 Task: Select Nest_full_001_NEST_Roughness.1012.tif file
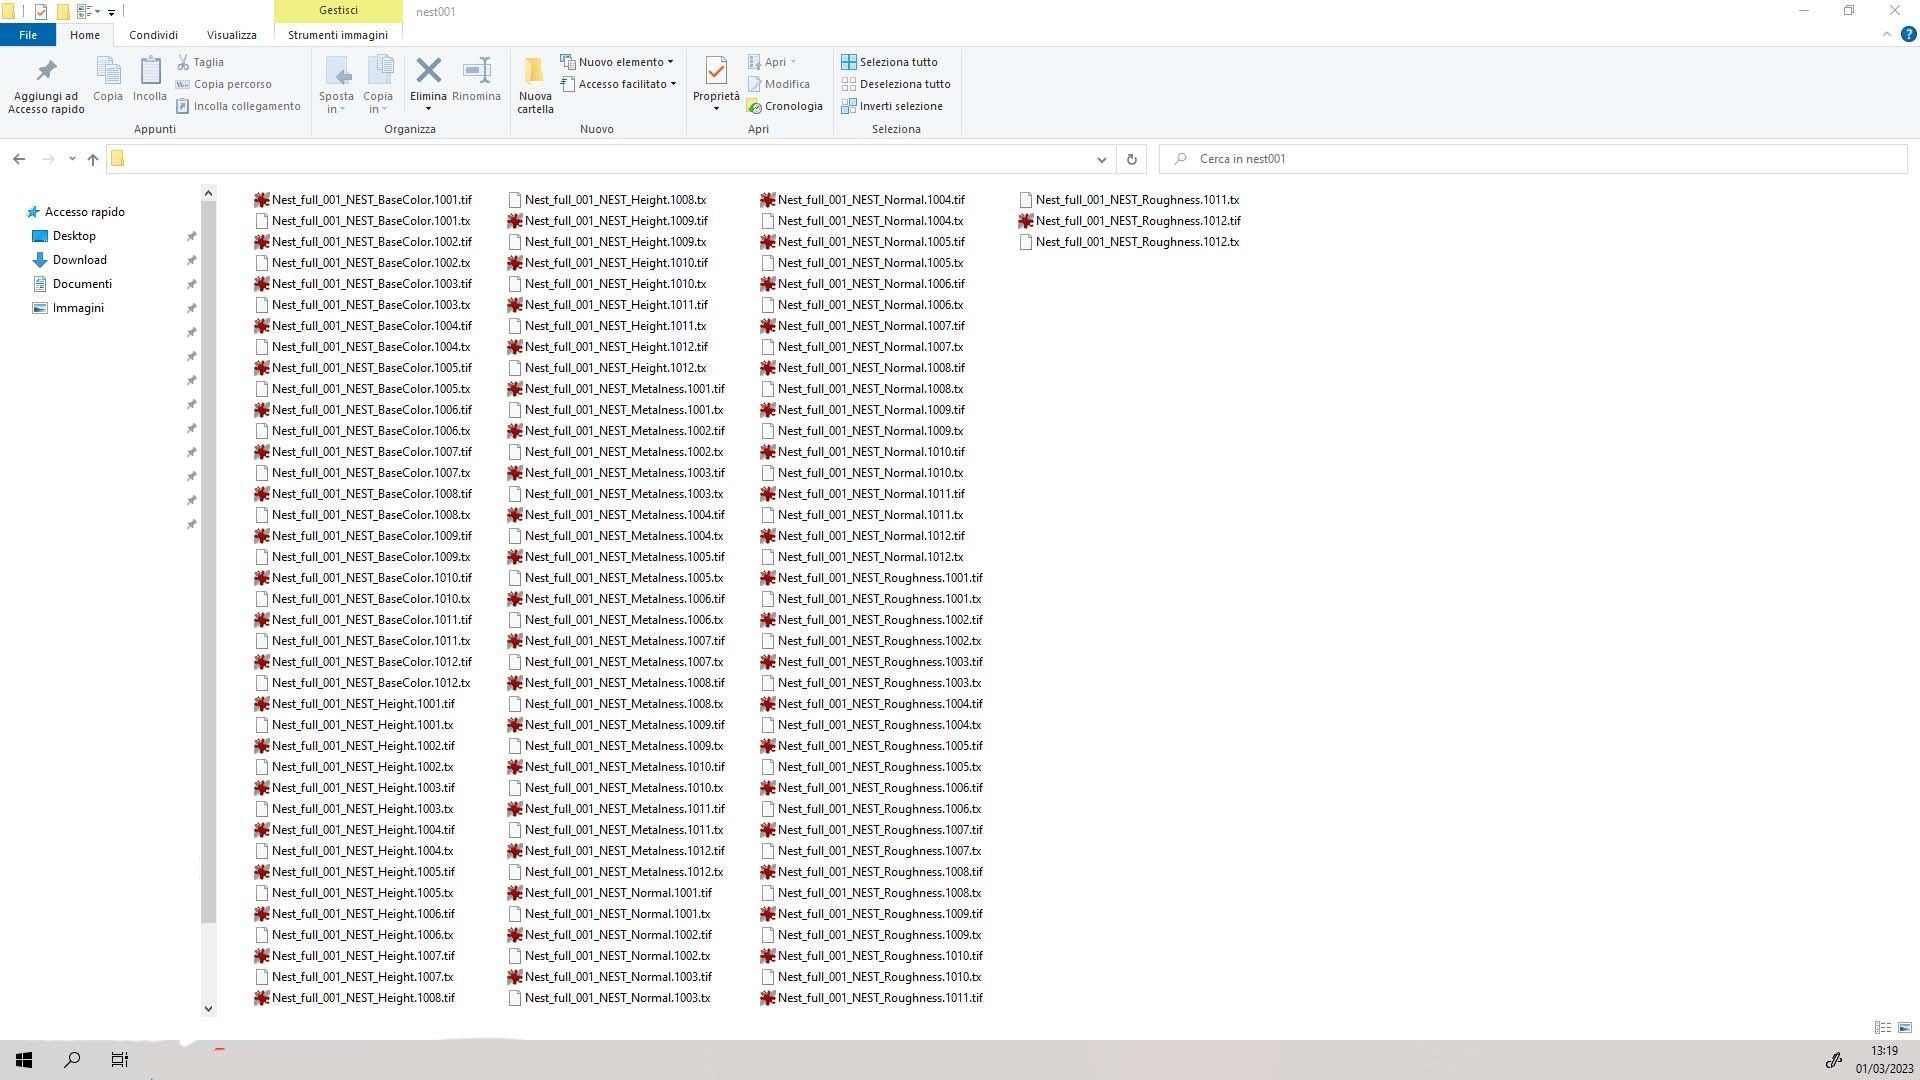point(1137,221)
